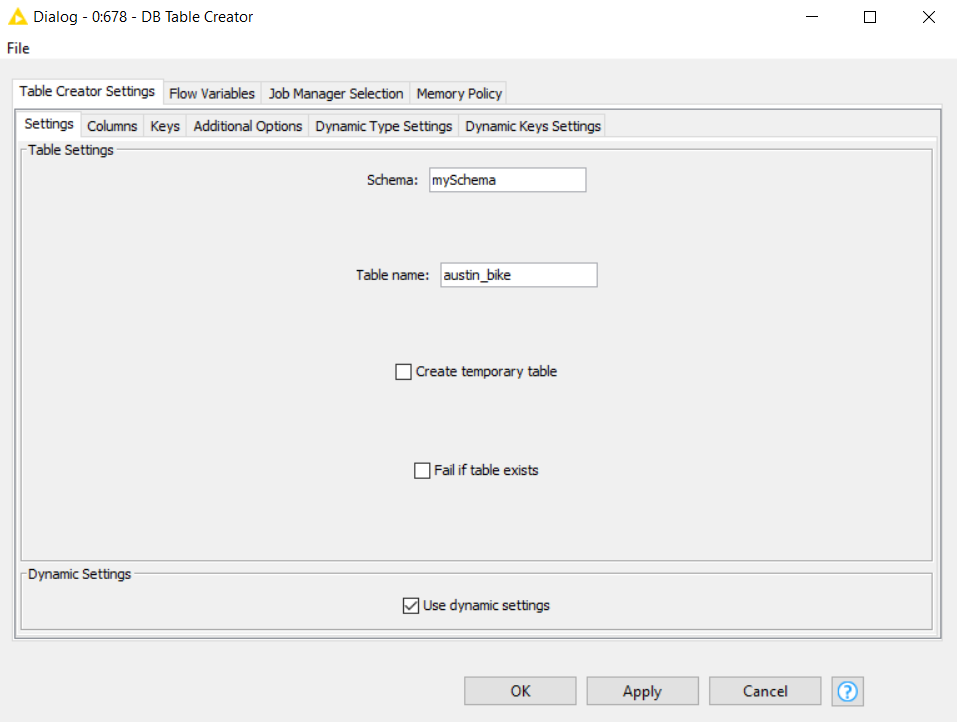Image resolution: width=957 pixels, height=722 pixels.
Task: Cancel the dialog
Action: [x=765, y=691]
